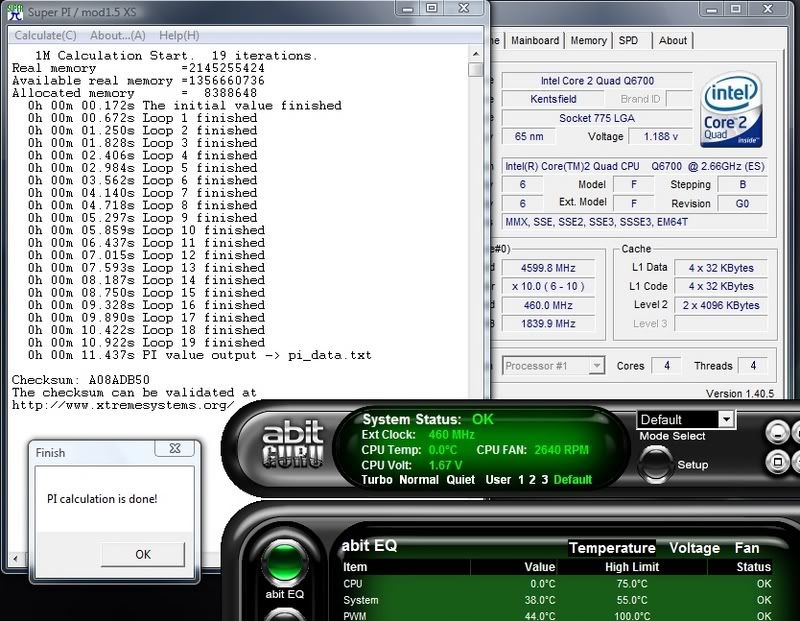800x621 pixels.
Task: Switch to the Memory tab in CPU-Z
Action: point(588,40)
